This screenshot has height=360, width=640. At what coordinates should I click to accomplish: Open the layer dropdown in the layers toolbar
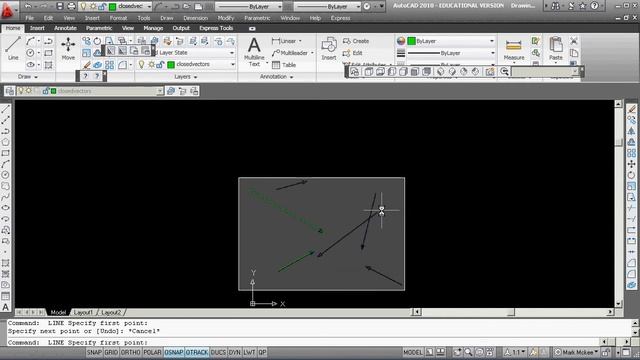(x=160, y=91)
